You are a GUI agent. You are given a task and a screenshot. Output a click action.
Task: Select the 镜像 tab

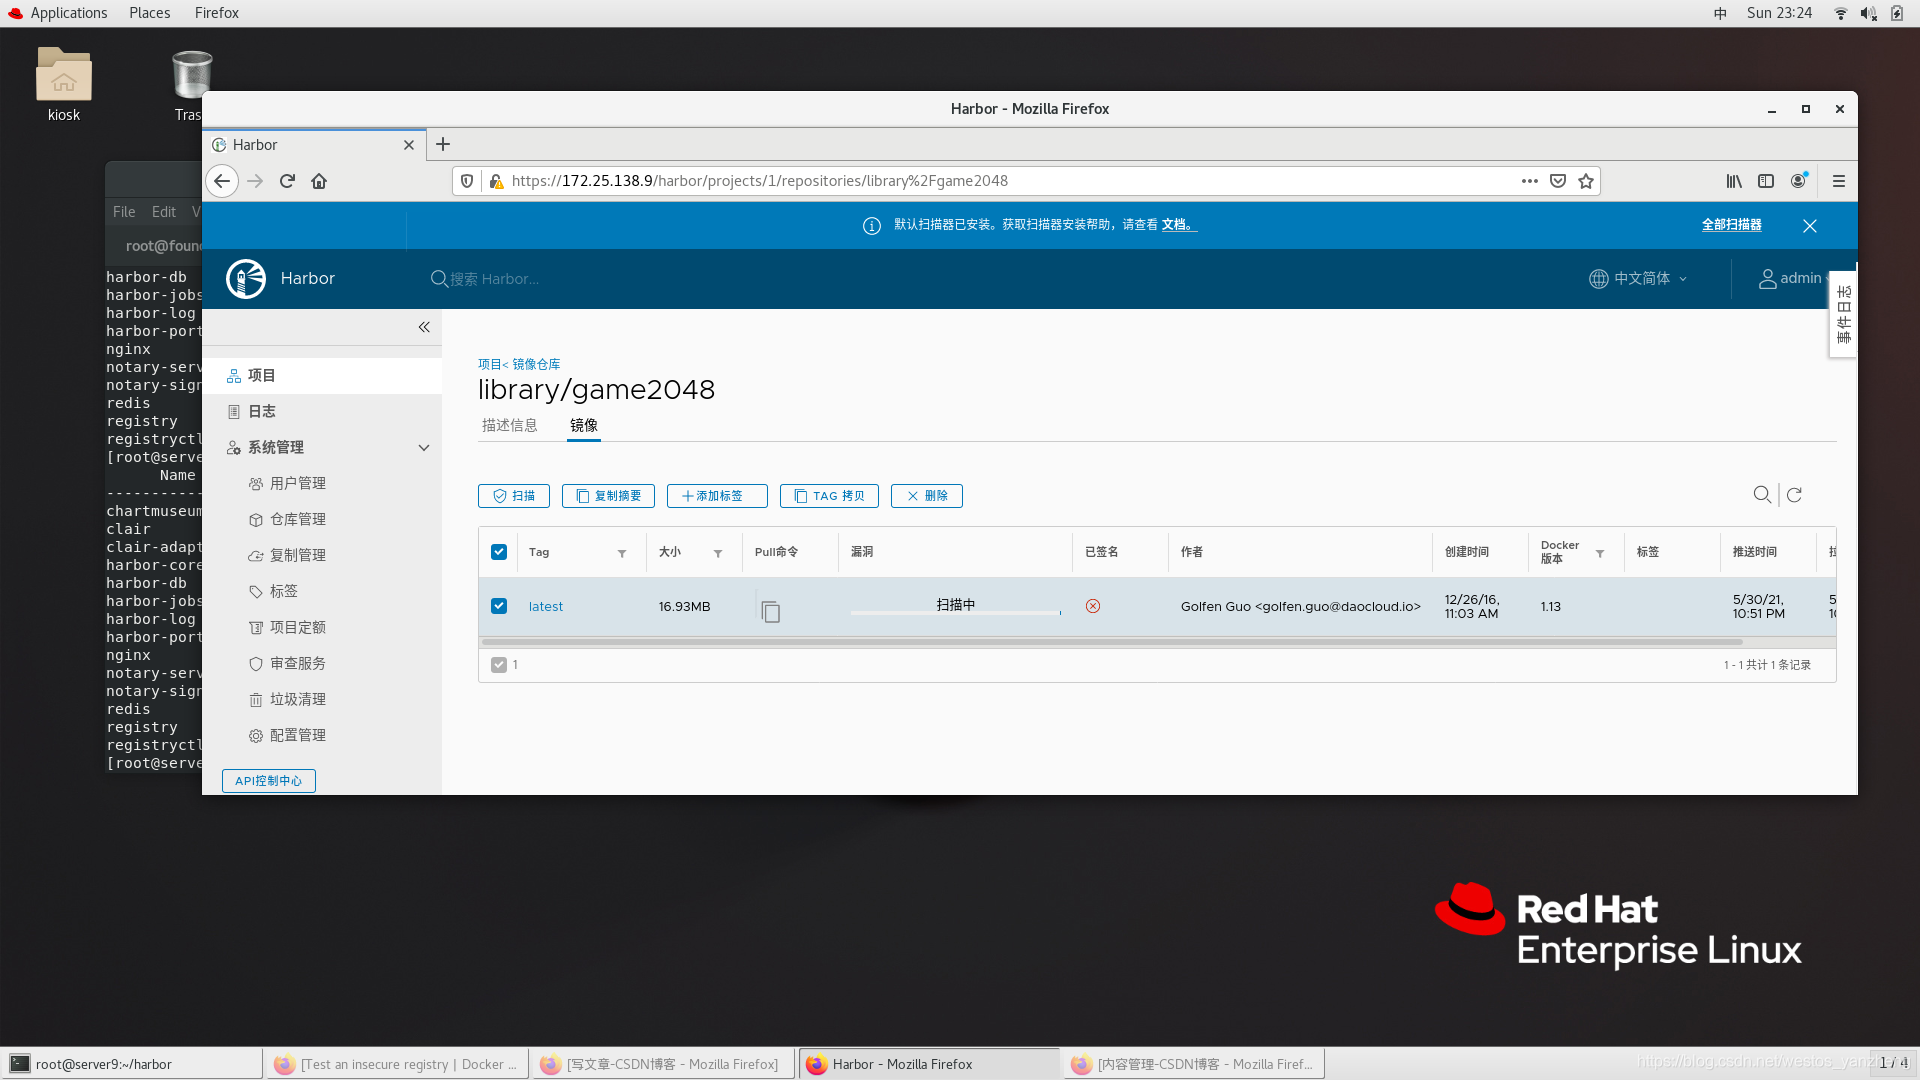pos(584,425)
